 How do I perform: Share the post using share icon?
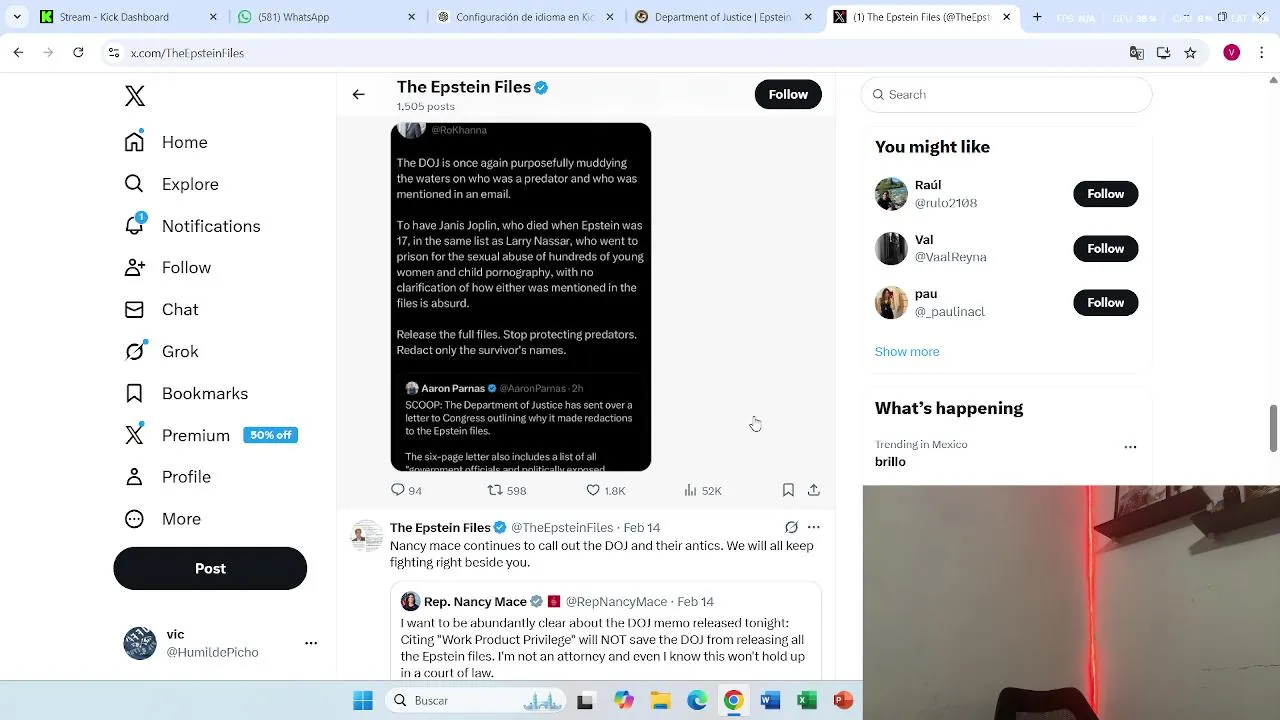(x=814, y=490)
